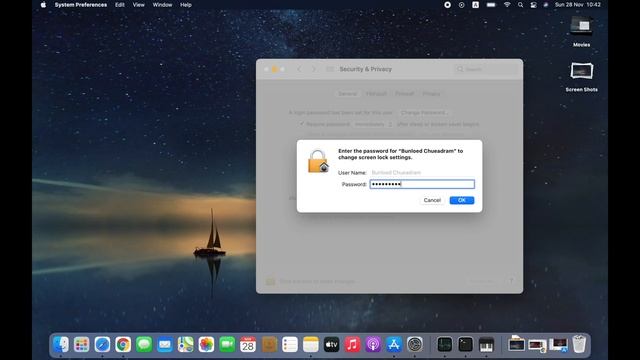The width and height of the screenshot is (640, 360).
Task: Open Activity Monitor in the dock
Action: click(x=444, y=344)
